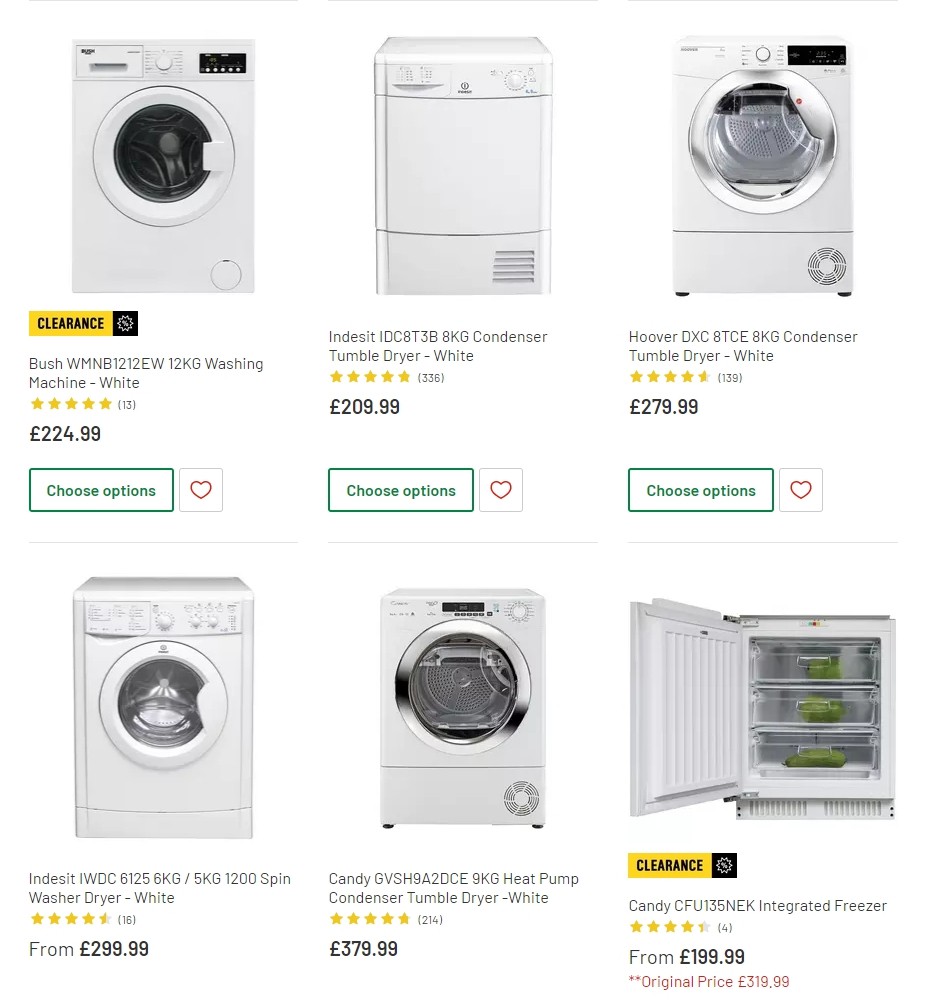
Task: Click the heart icon under Indesit IDC8T3B dryer
Action: click(500, 490)
